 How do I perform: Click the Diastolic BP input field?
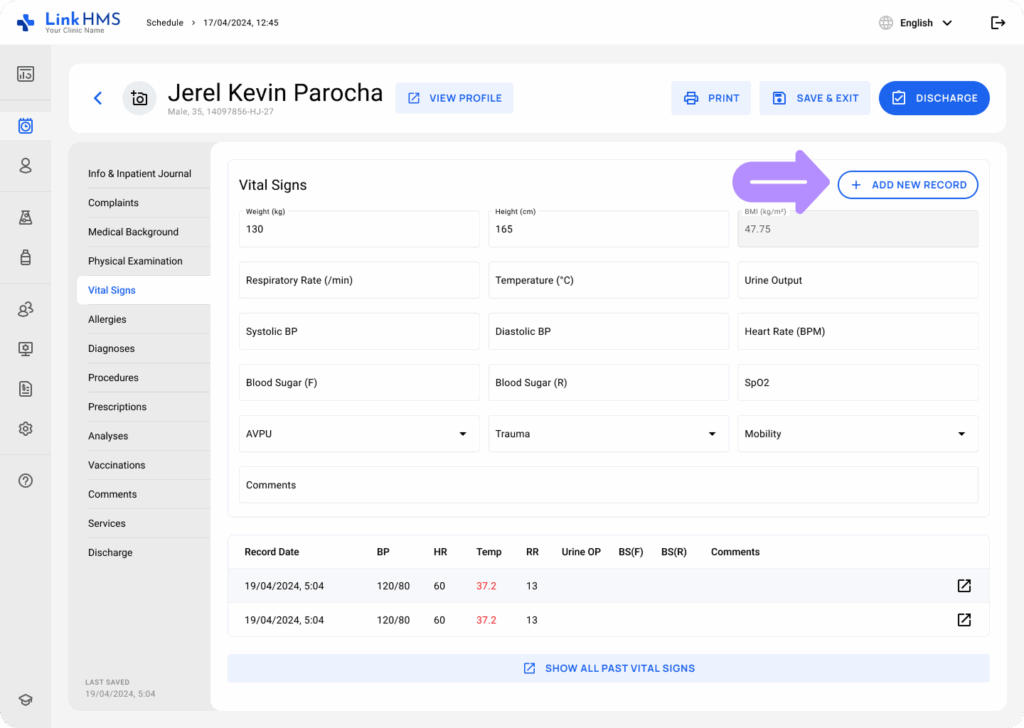[x=609, y=331]
